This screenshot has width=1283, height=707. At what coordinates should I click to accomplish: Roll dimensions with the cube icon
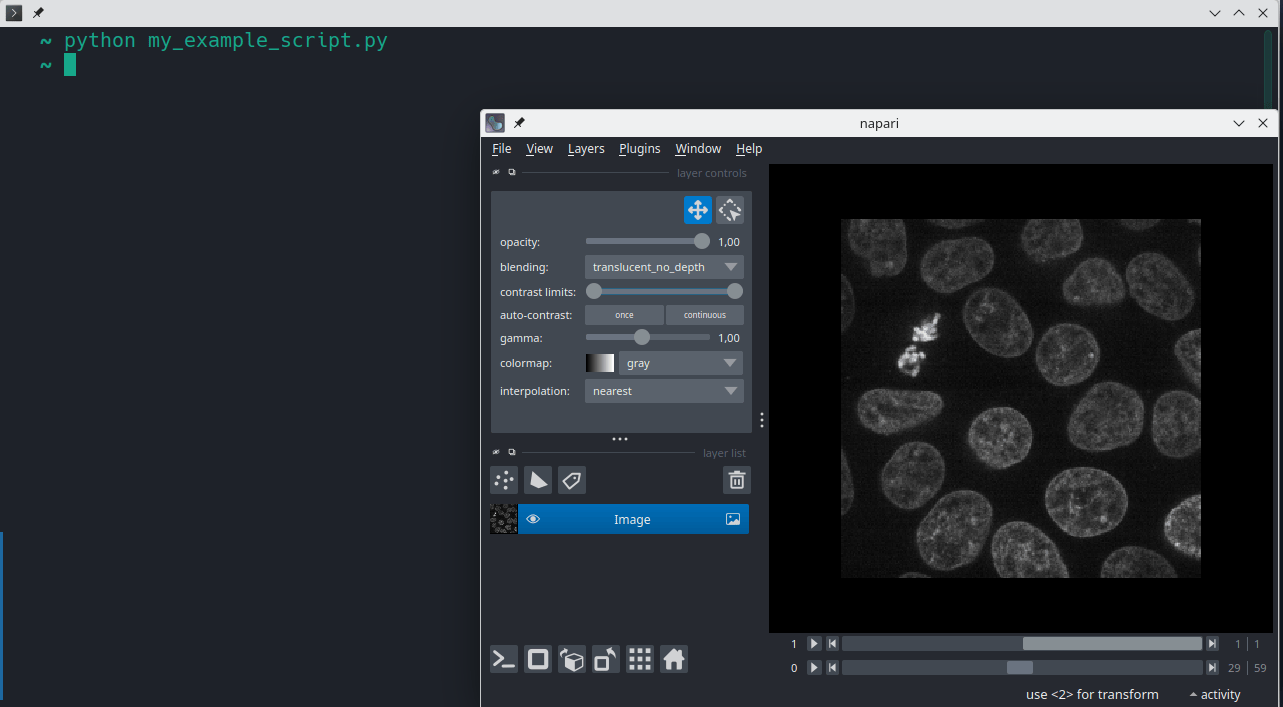[571, 659]
